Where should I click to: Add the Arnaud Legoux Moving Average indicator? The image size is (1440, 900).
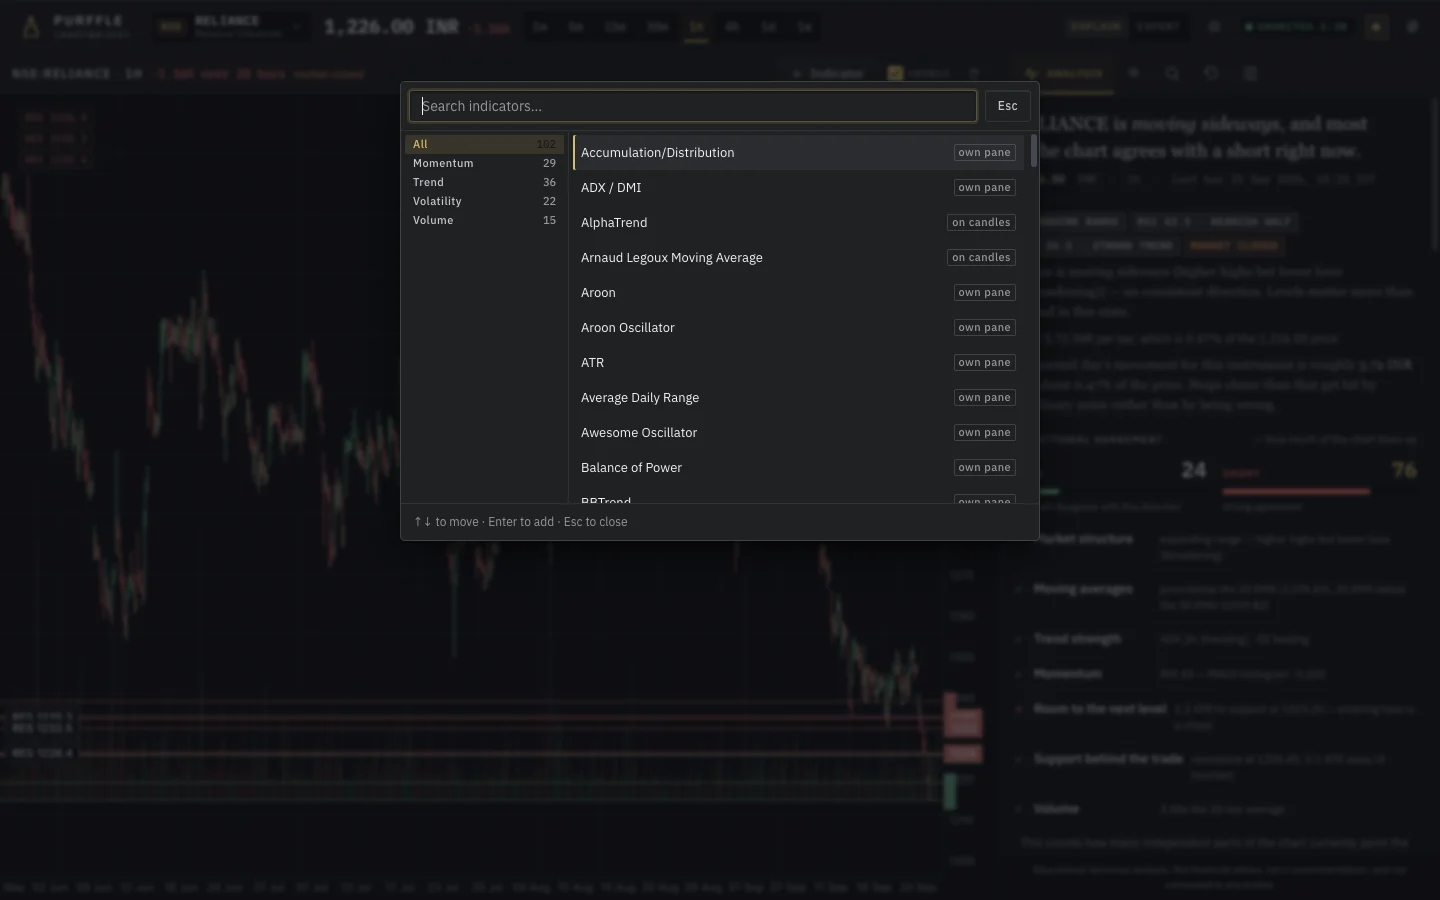tap(798, 258)
